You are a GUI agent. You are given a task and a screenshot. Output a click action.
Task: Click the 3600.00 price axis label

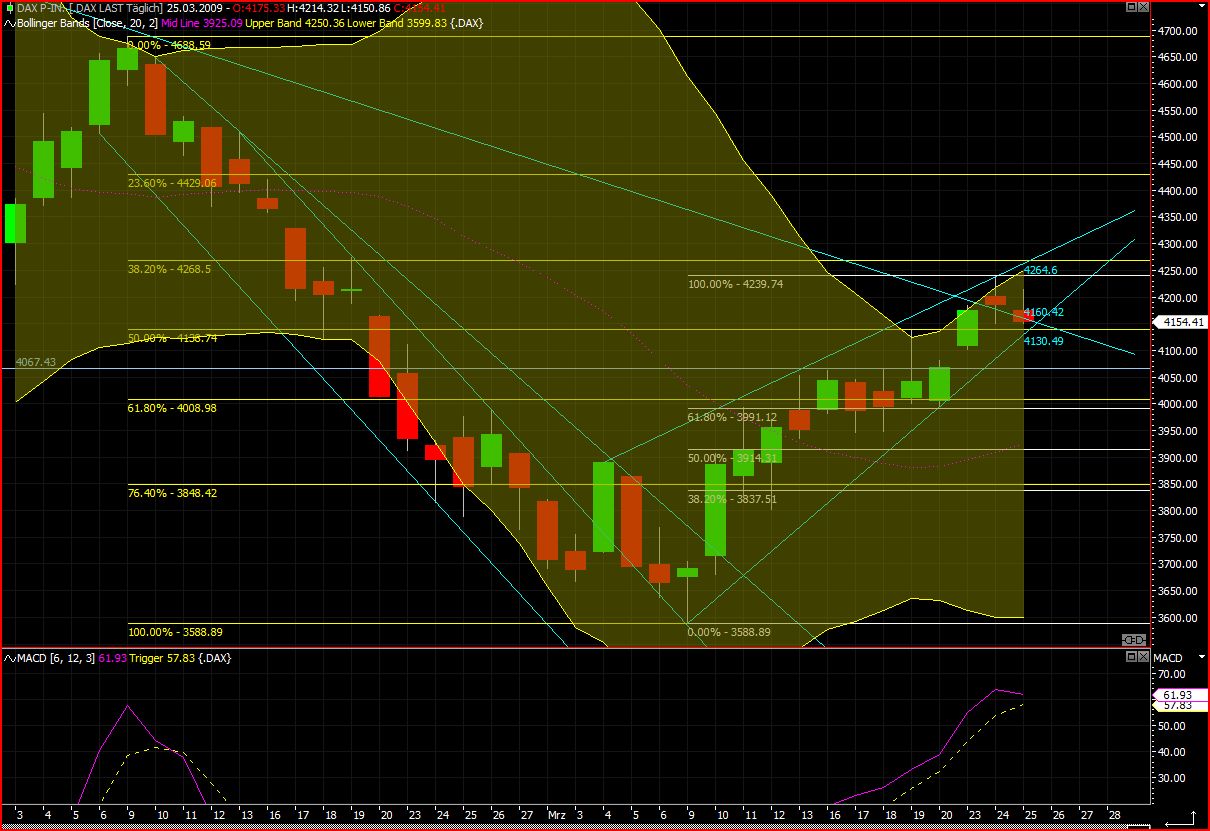[1179, 618]
